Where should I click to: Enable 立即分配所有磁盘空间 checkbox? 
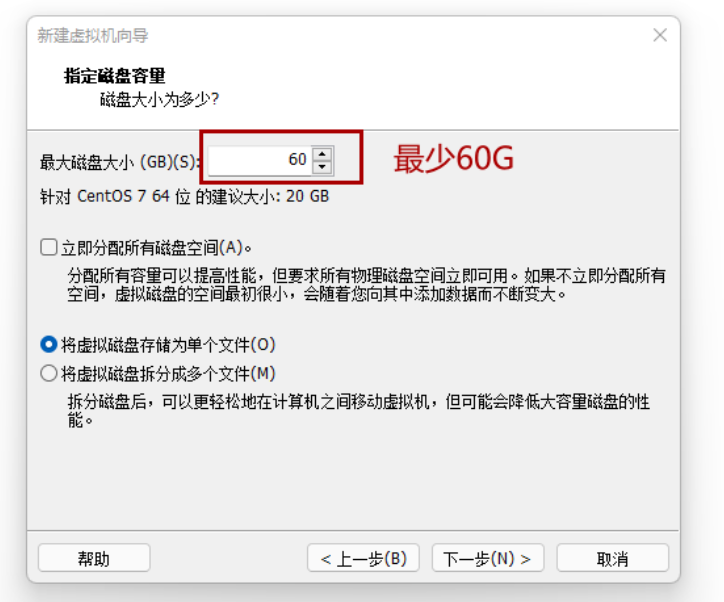click(x=48, y=247)
